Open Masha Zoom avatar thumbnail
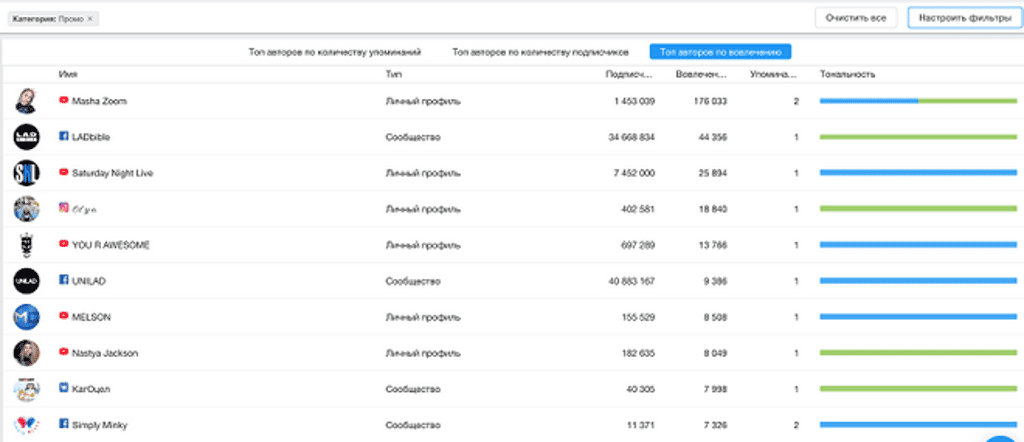The width and height of the screenshot is (1024, 442). coord(26,101)
